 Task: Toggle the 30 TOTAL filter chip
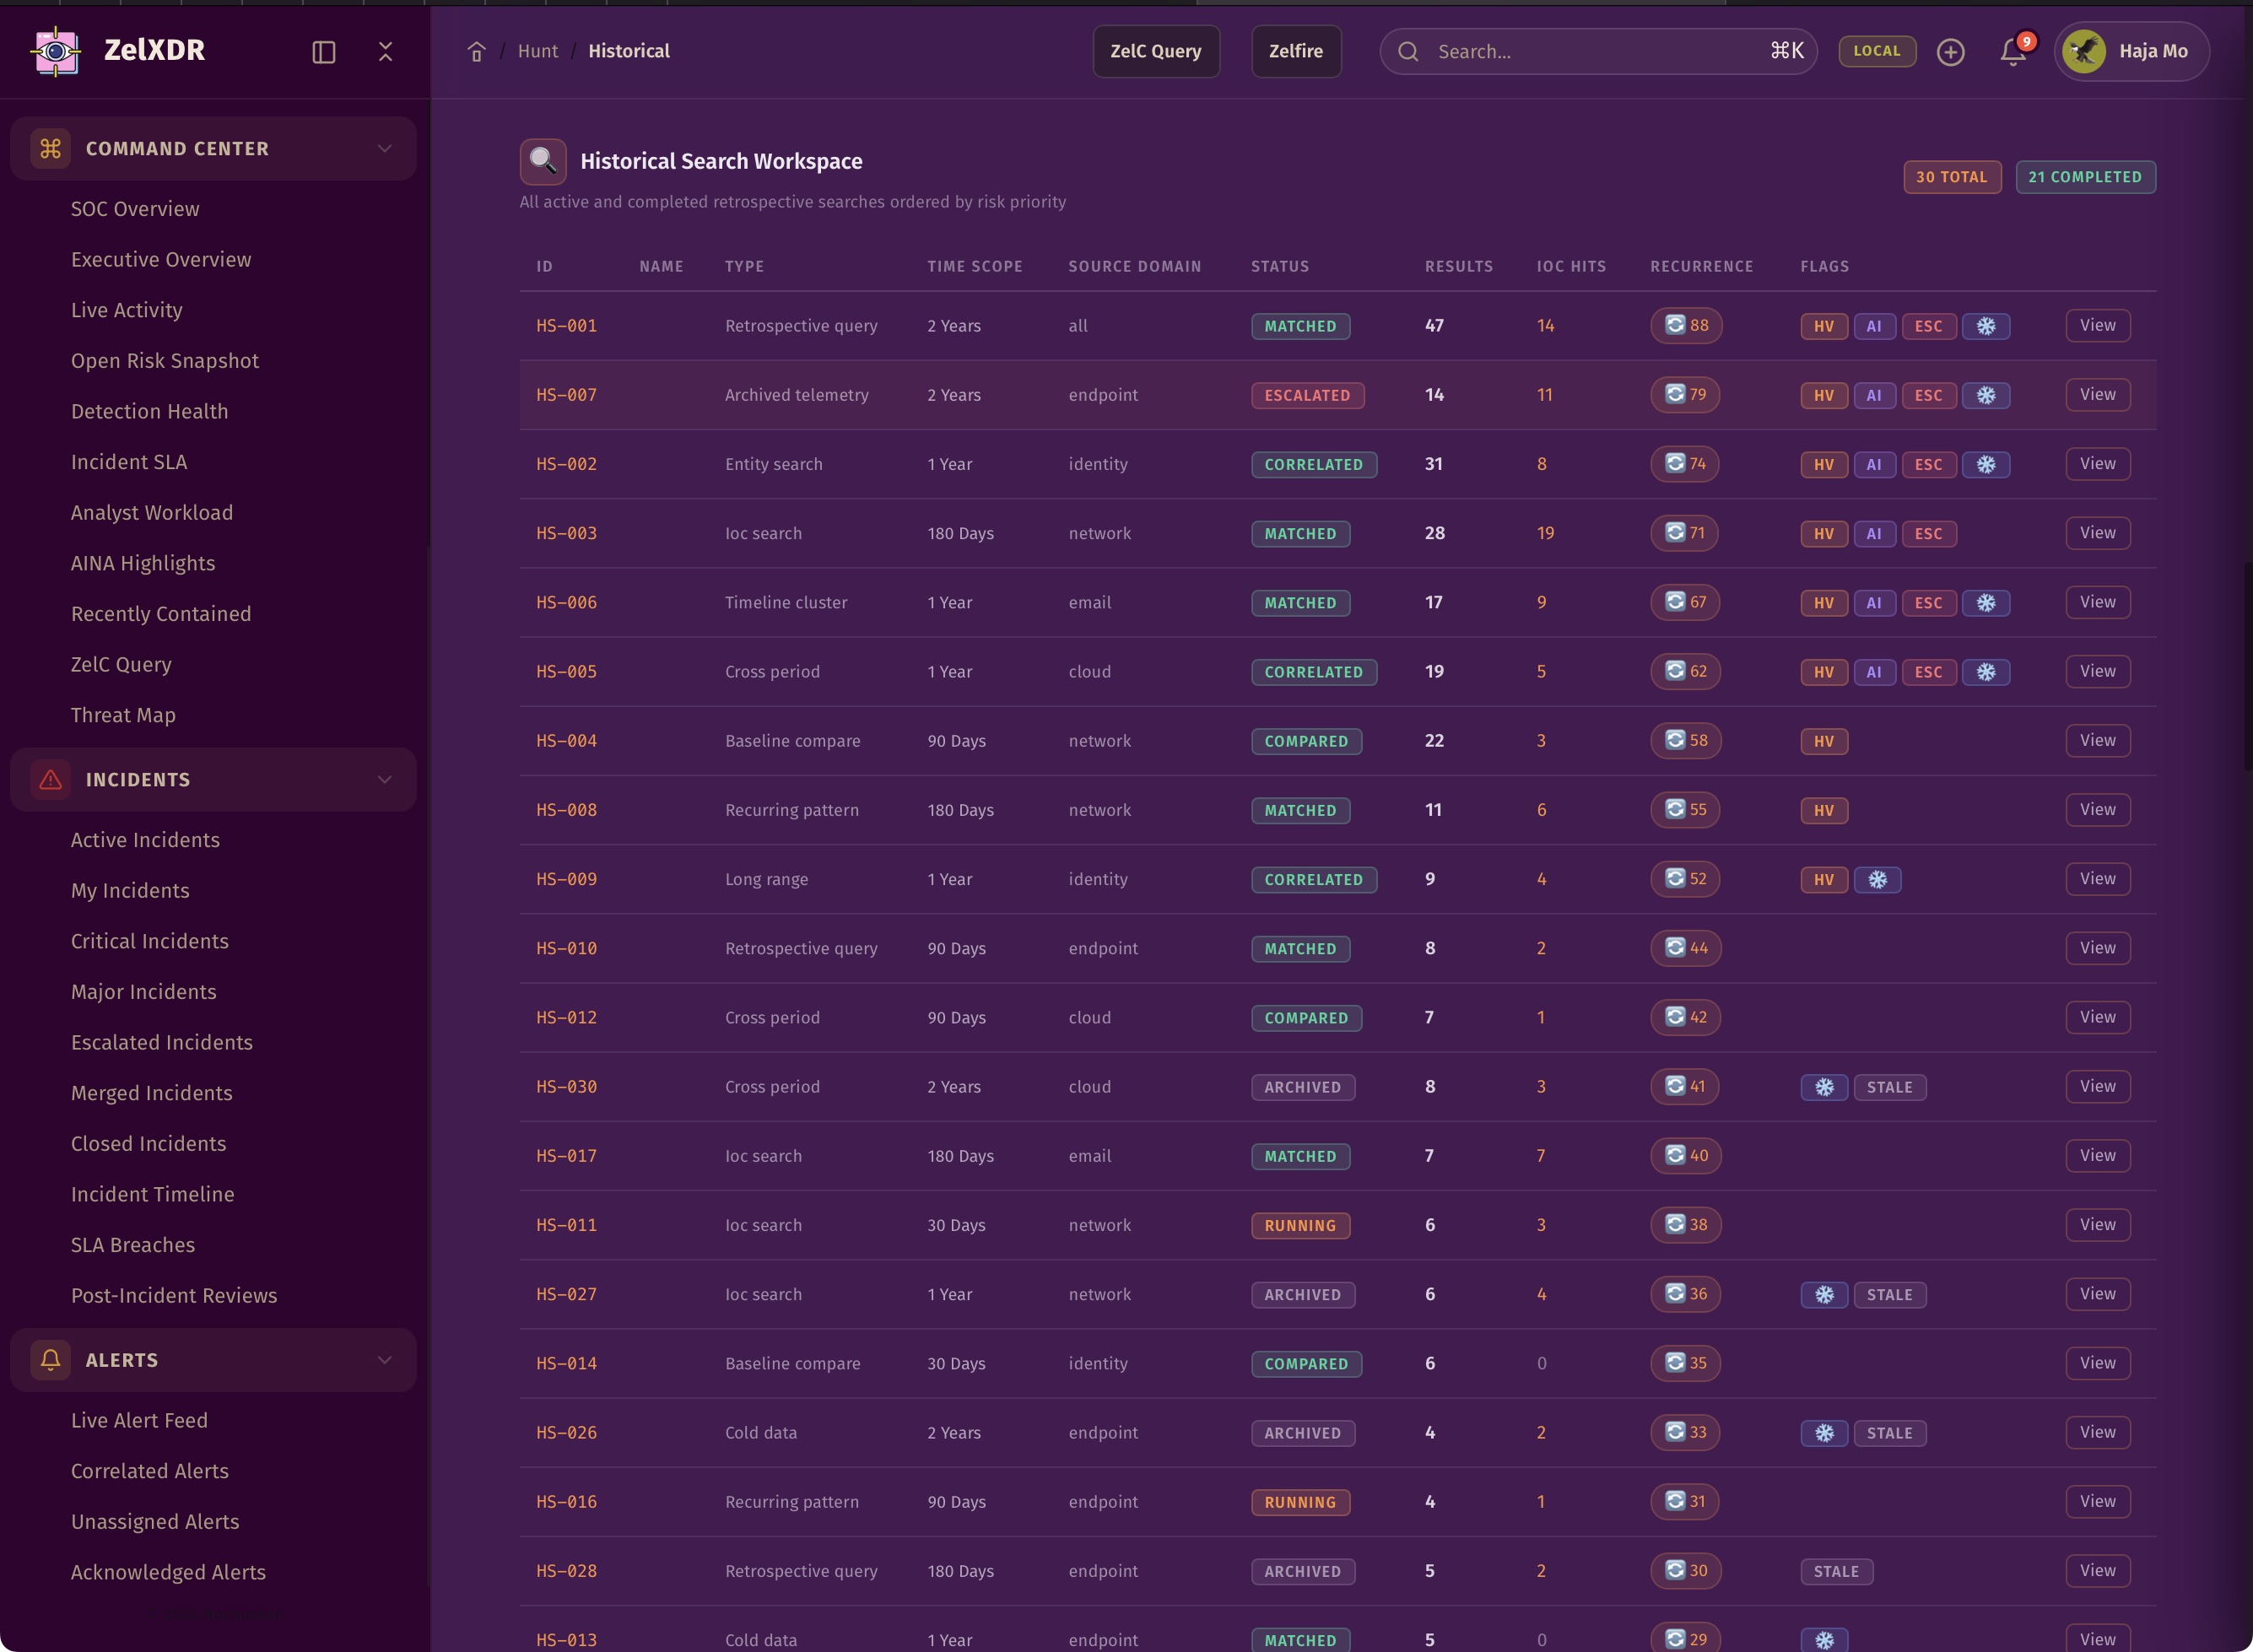coord(1951,177)
